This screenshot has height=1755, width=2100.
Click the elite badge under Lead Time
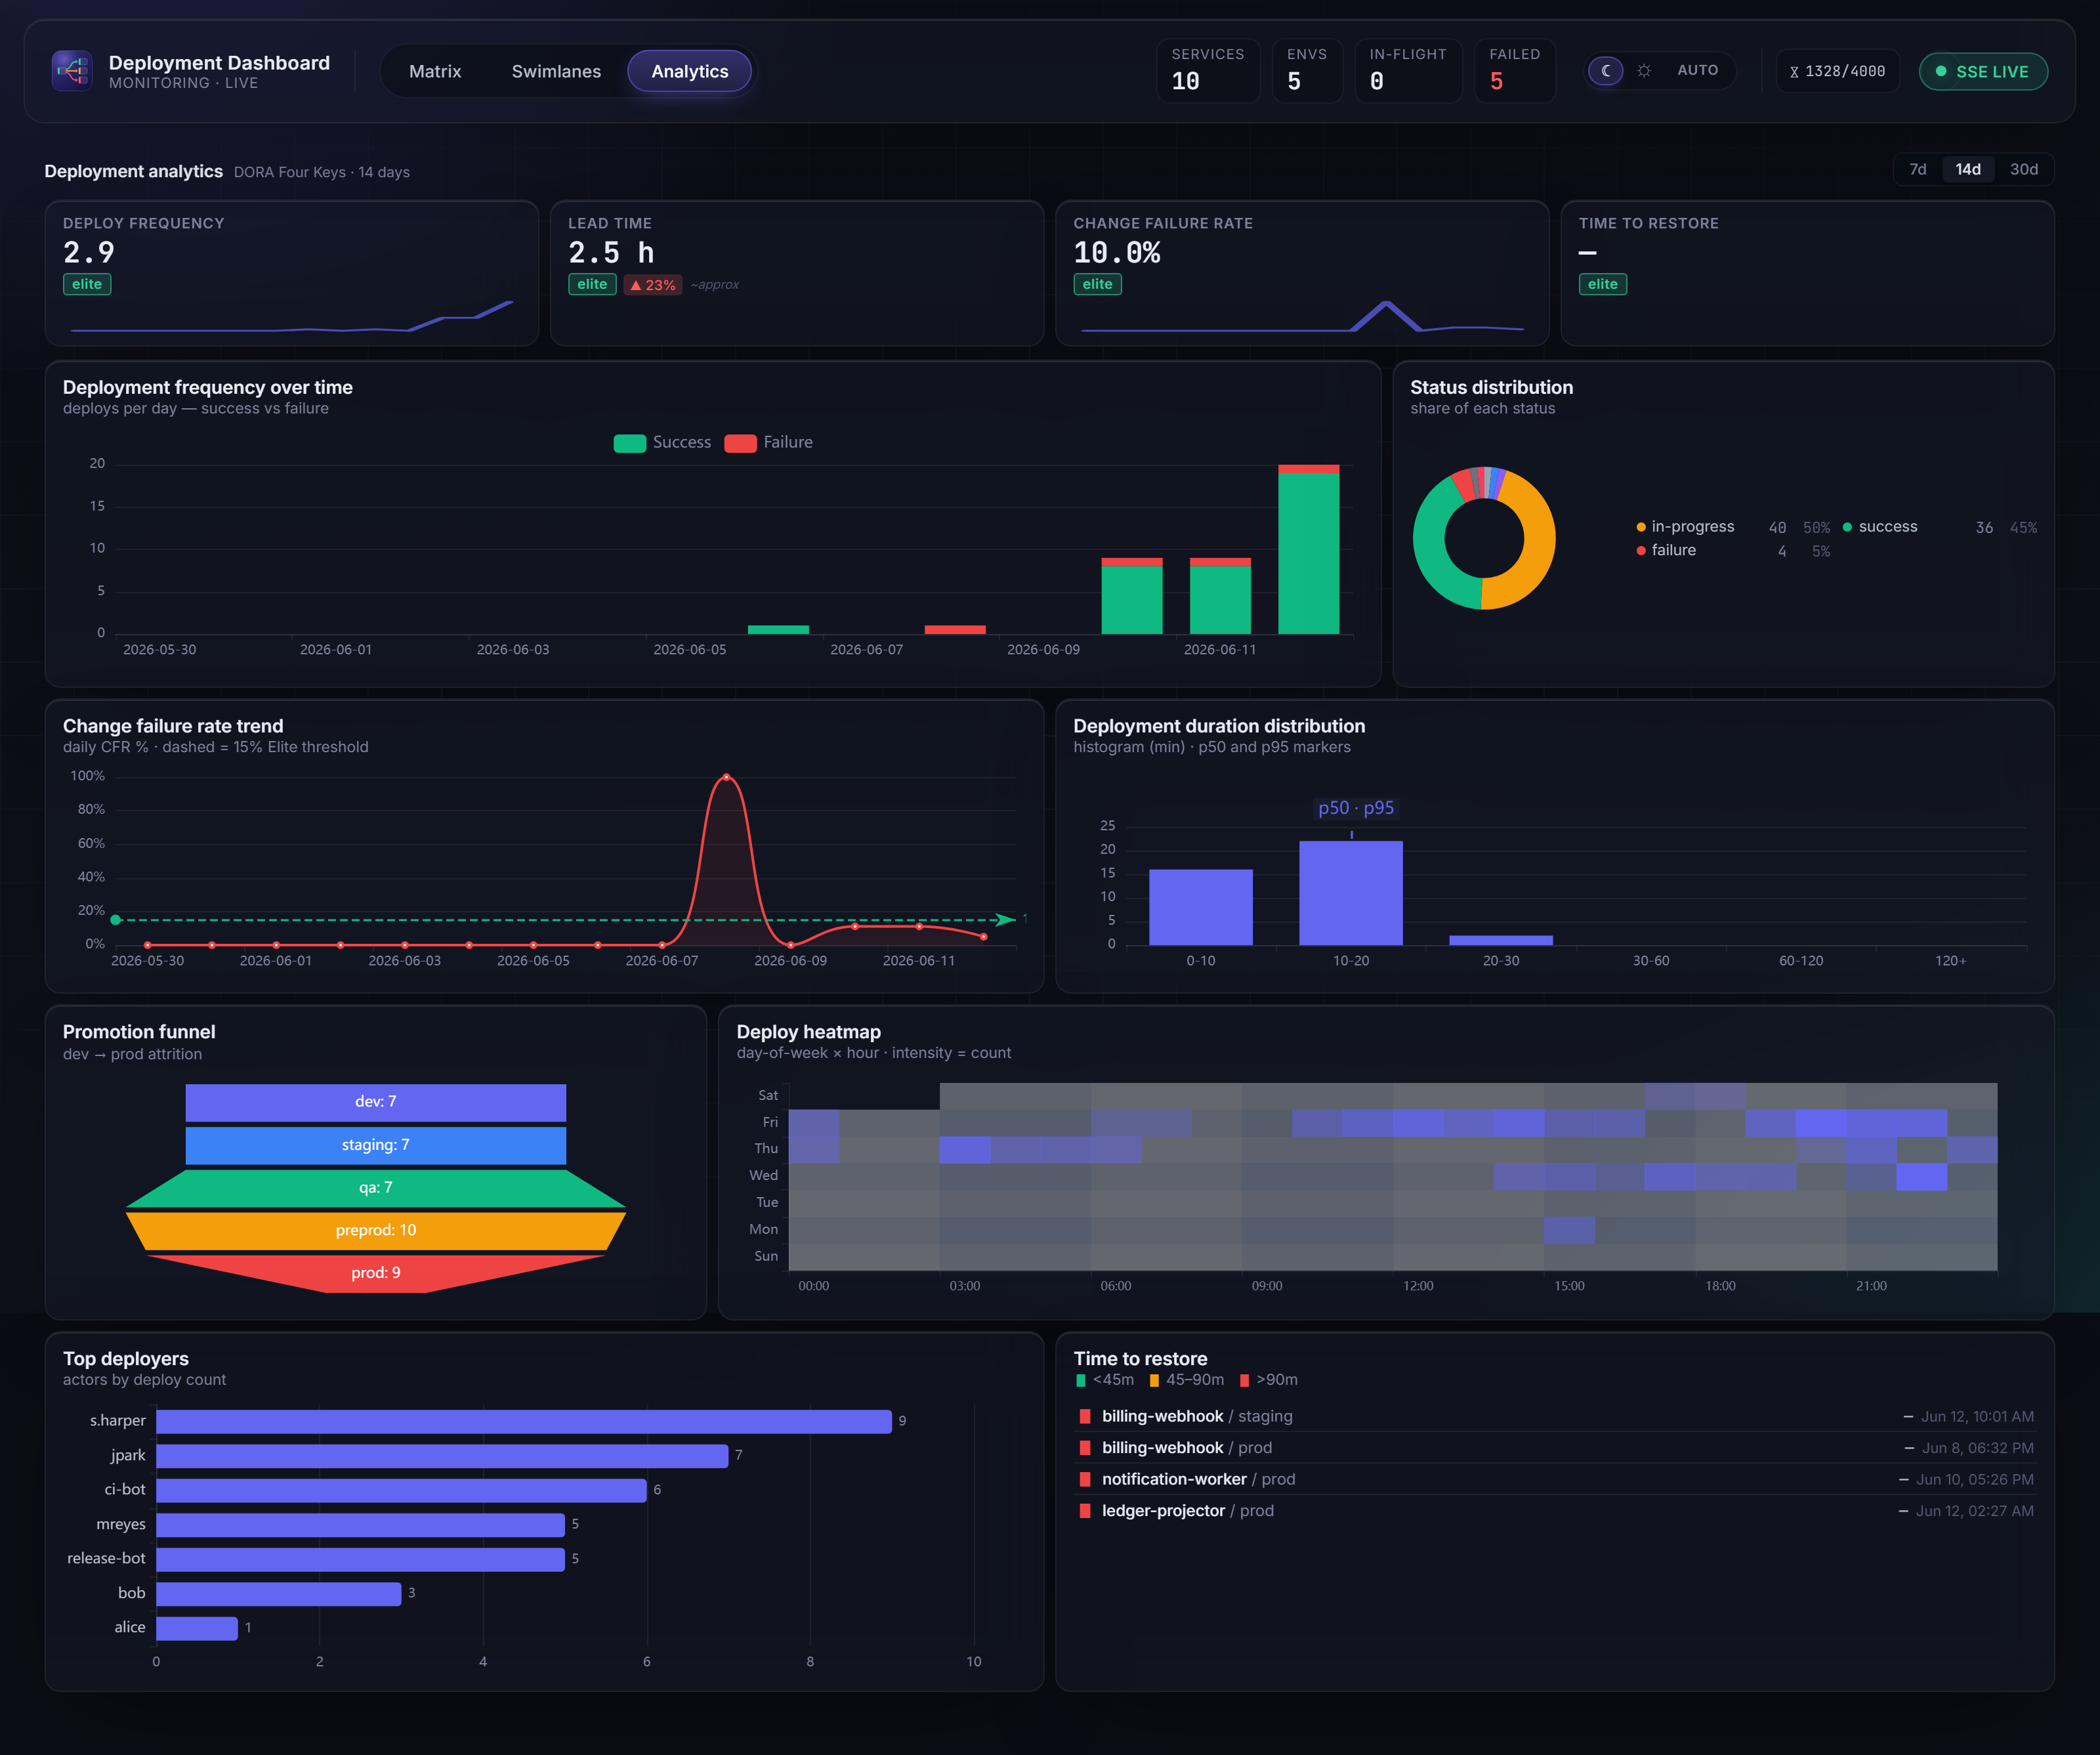(592, 284)
